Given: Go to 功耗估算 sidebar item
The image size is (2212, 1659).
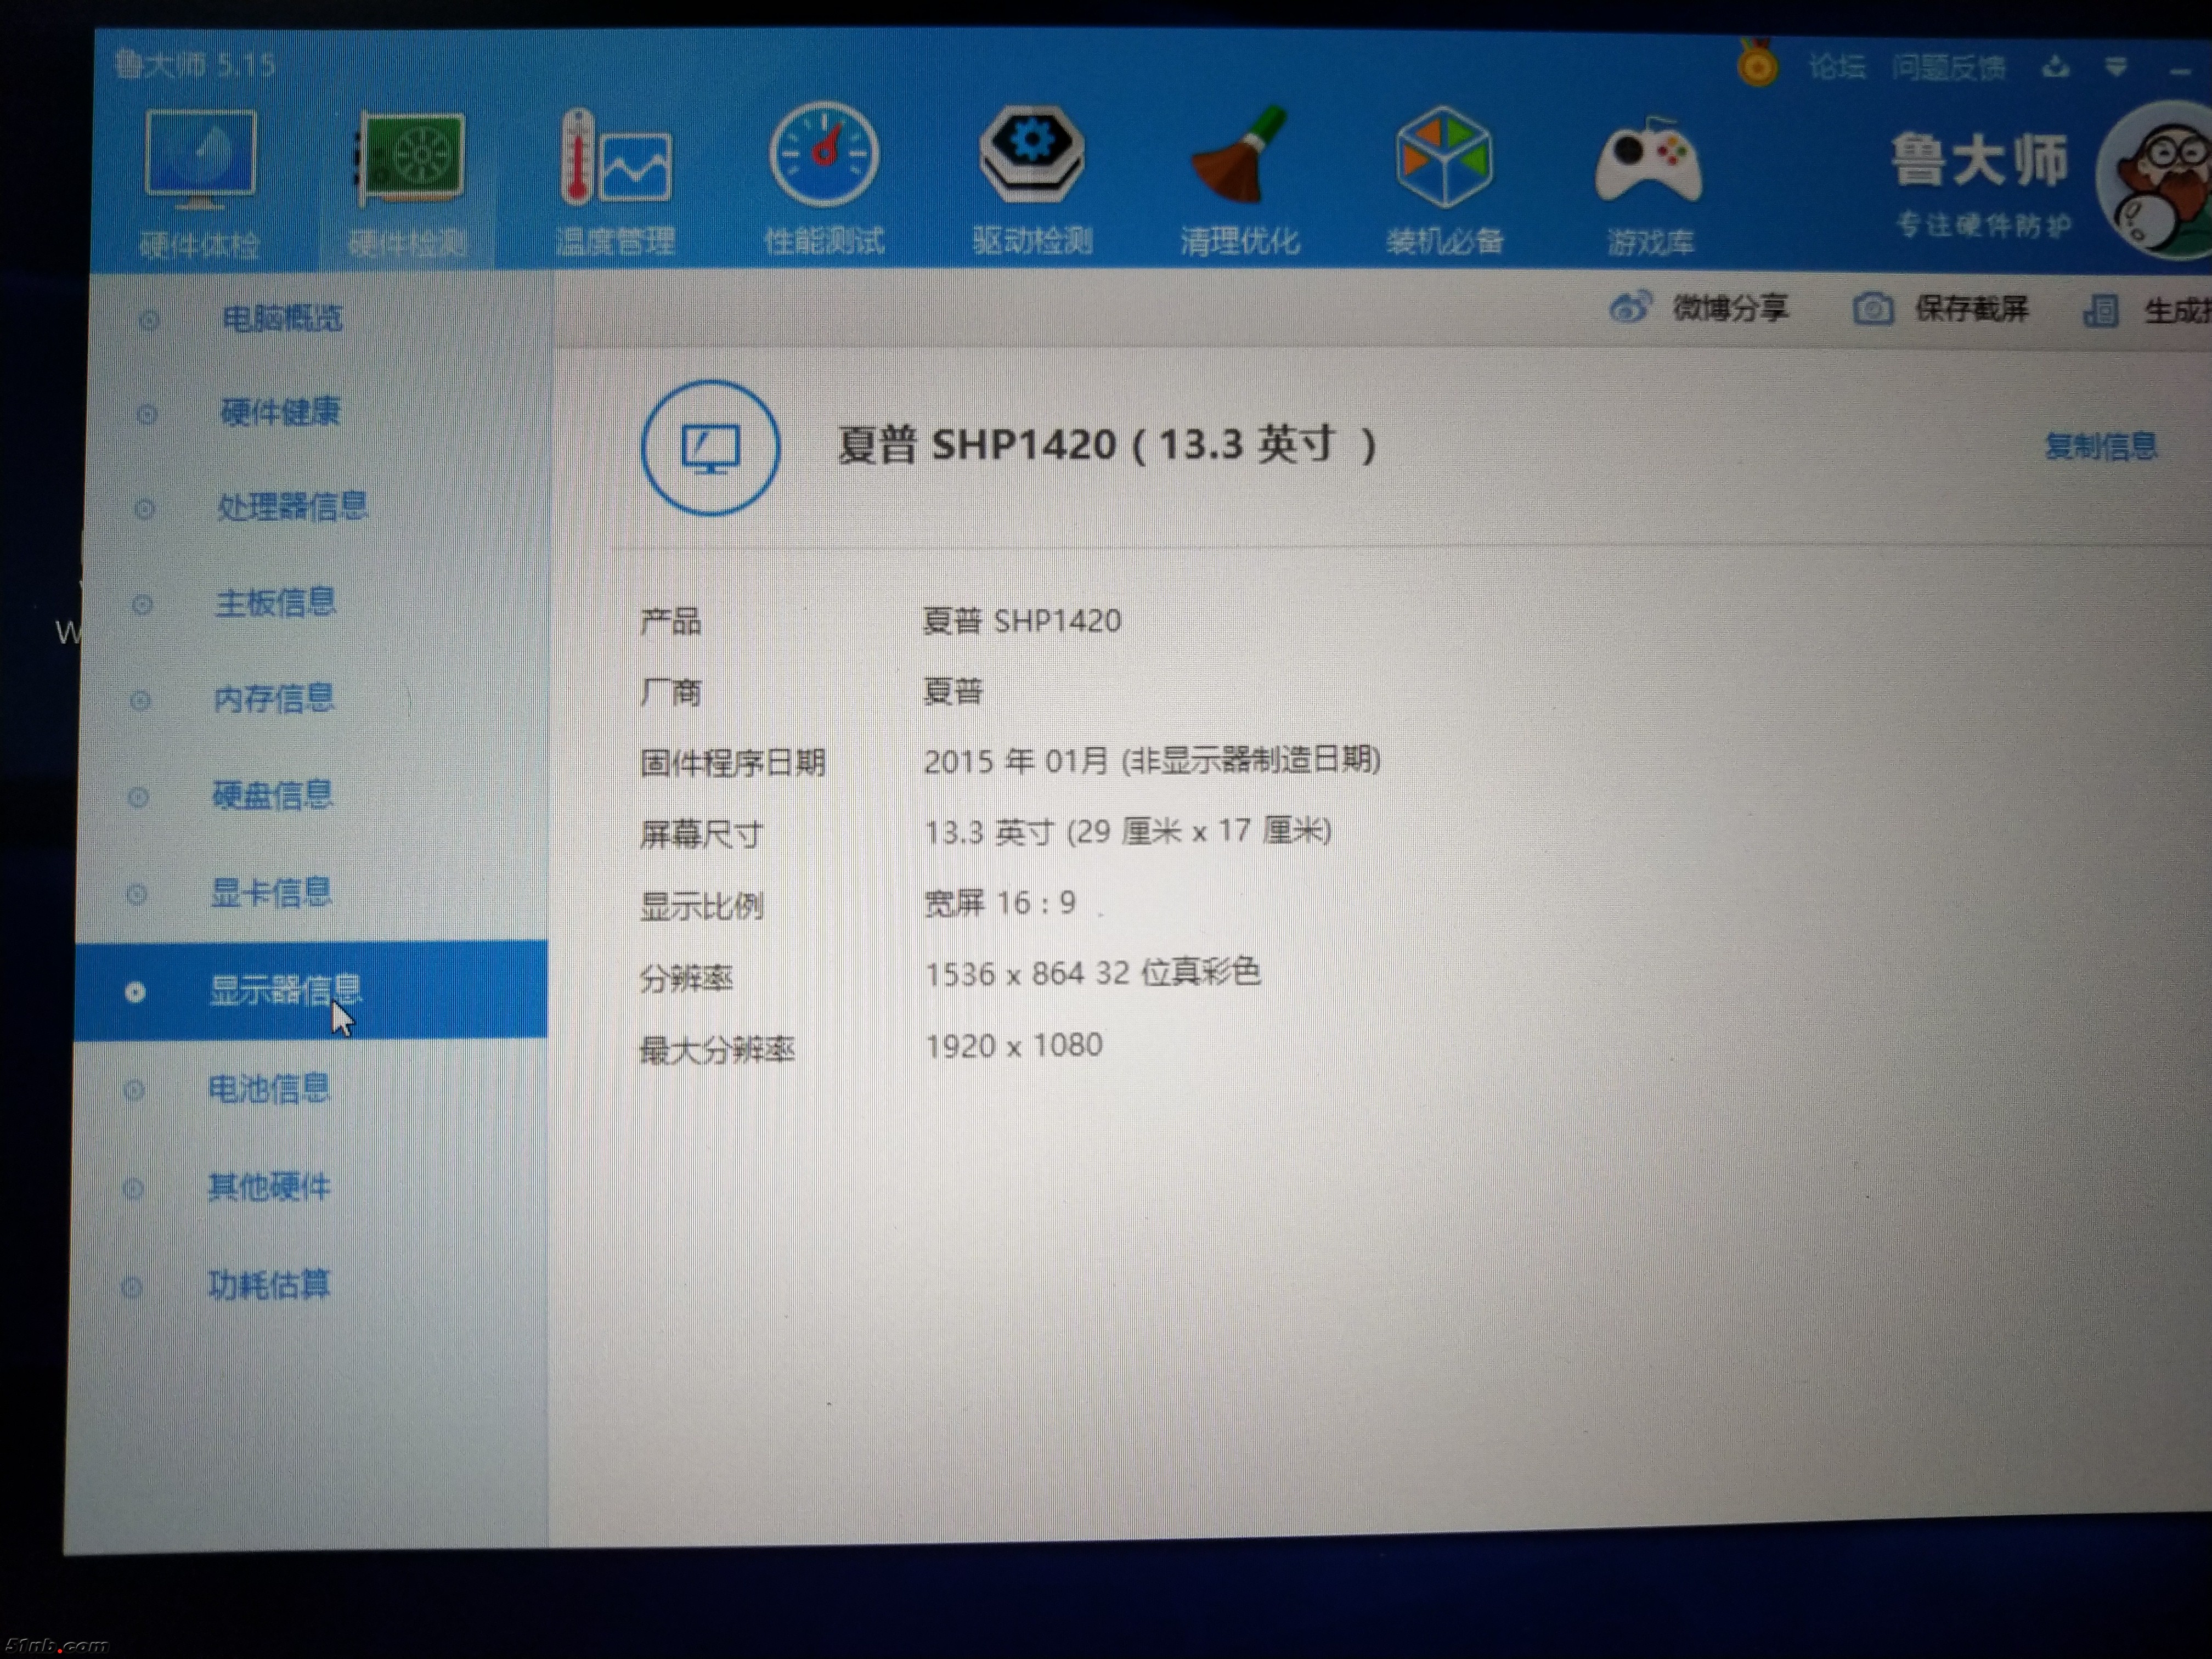Looking at the screenshot, I should pos(269,1285).
